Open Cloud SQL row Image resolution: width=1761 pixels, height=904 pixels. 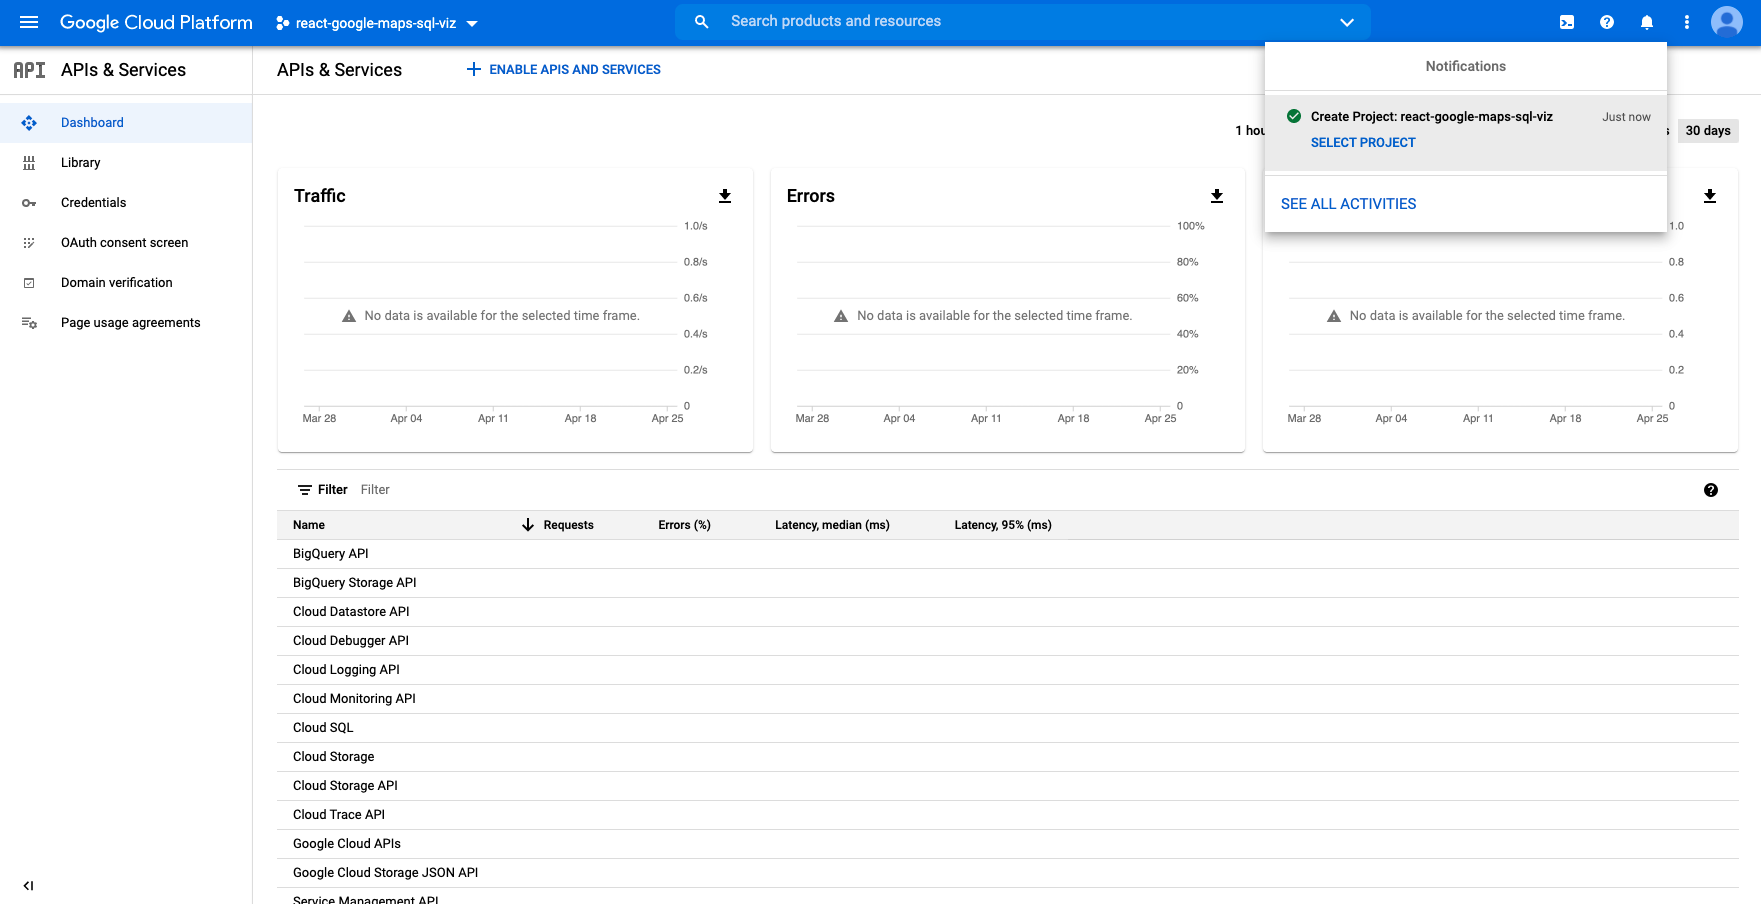pos(1008,728)
